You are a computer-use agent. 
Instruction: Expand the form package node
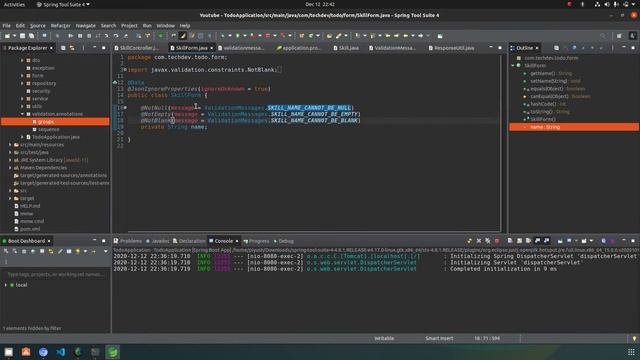pos(22,76)
